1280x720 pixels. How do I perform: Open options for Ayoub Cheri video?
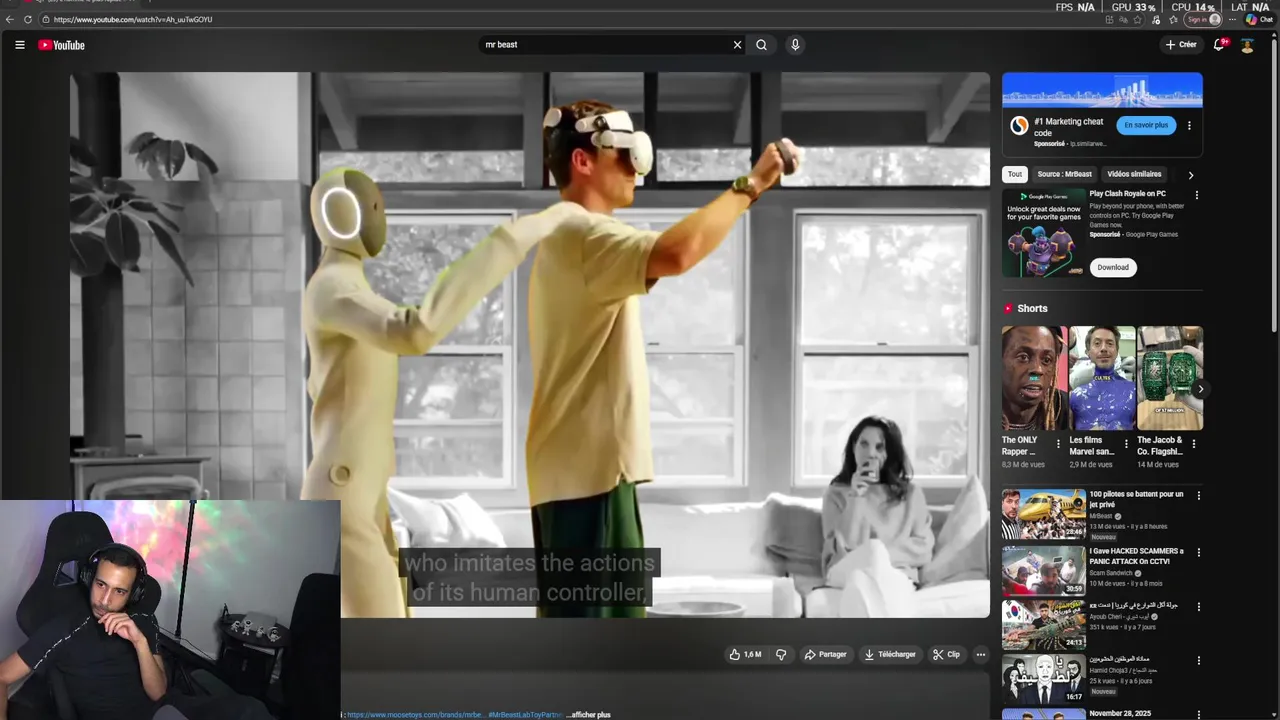pos(1199,606)
